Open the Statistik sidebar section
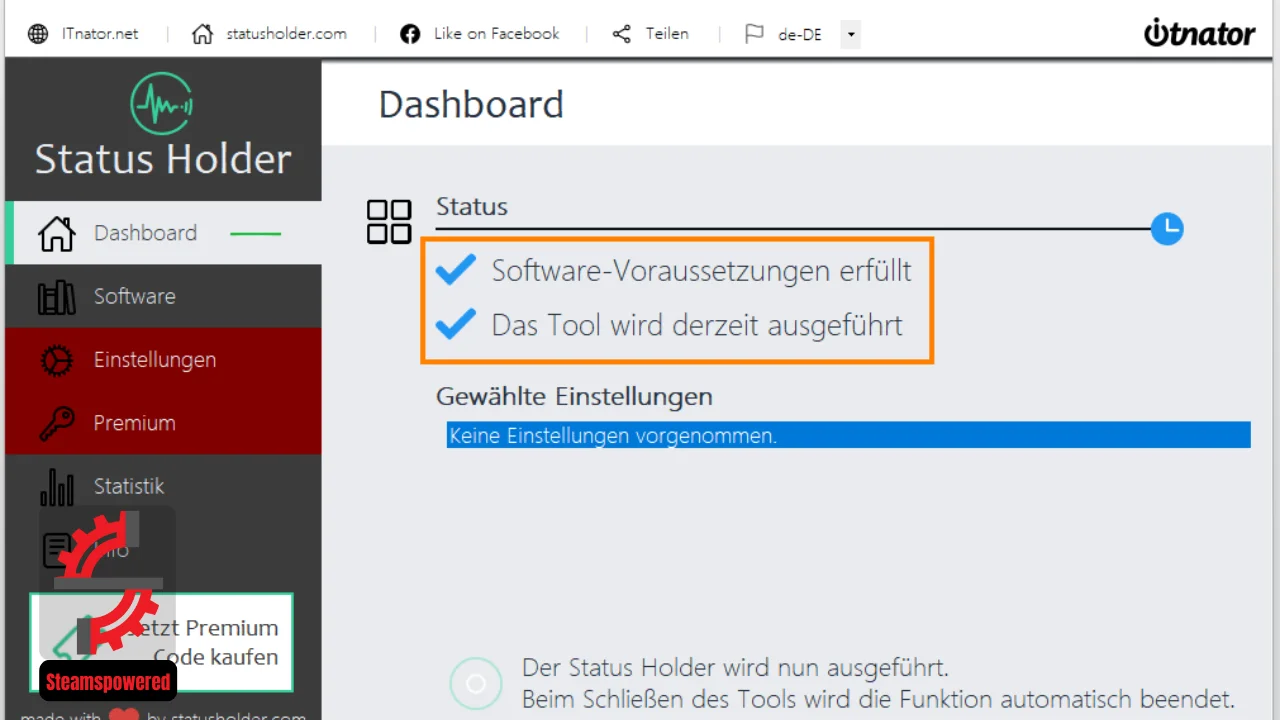This screenshot has height=720, width=1280. tap(163, 486)
